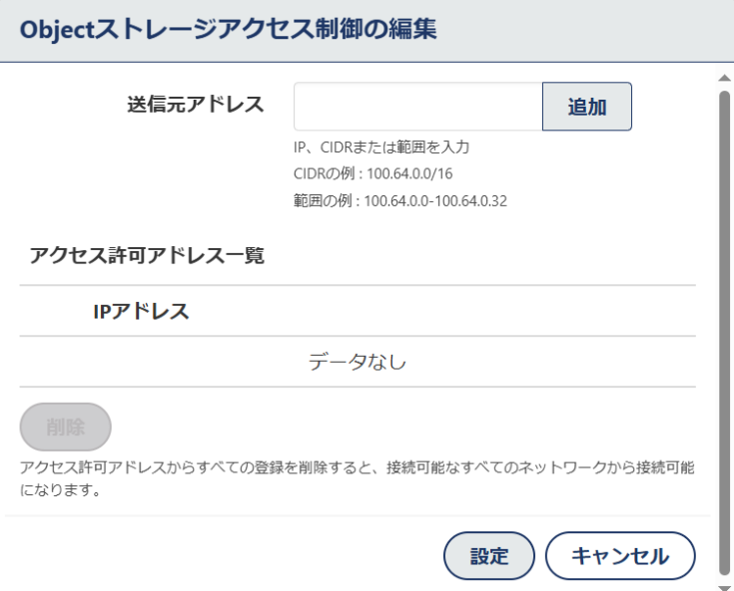The height and width of the screenshot is (591, 734).
Task: Click the vertical scrollbar thumb
Action: (724, 334)
